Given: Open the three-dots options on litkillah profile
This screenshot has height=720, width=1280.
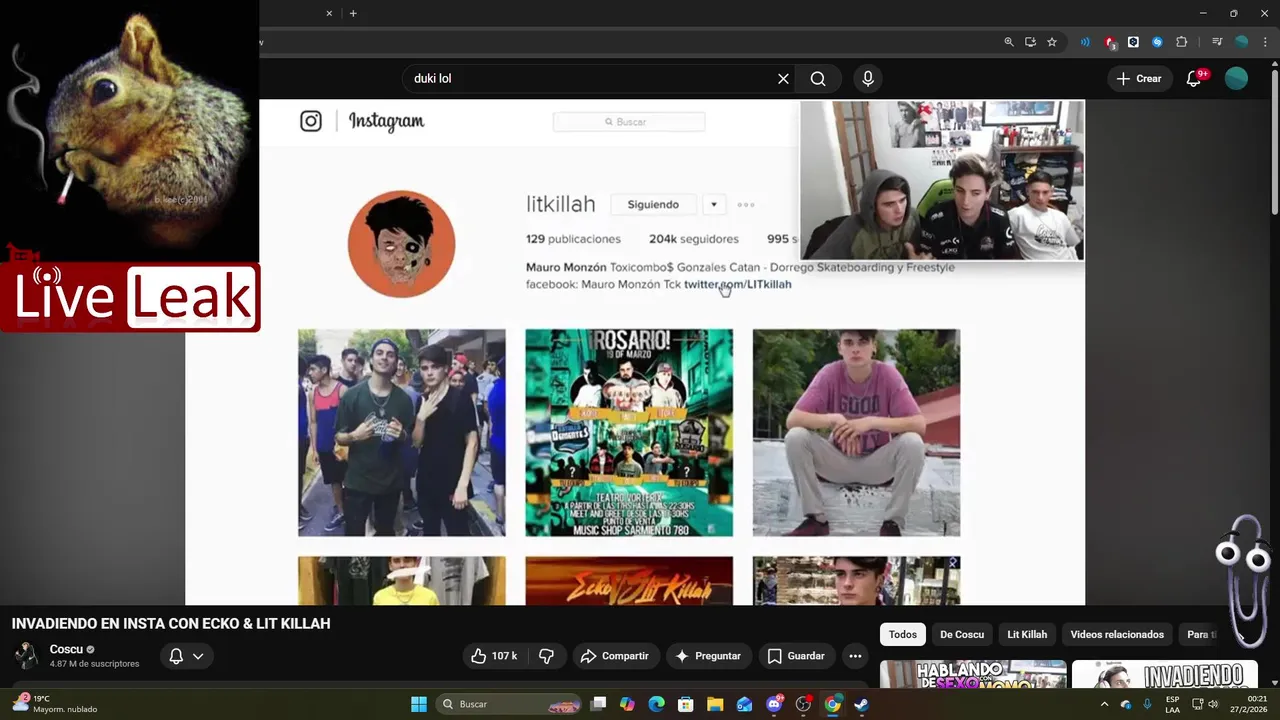Looking at the screenshot, I should [x=746, y=205].
